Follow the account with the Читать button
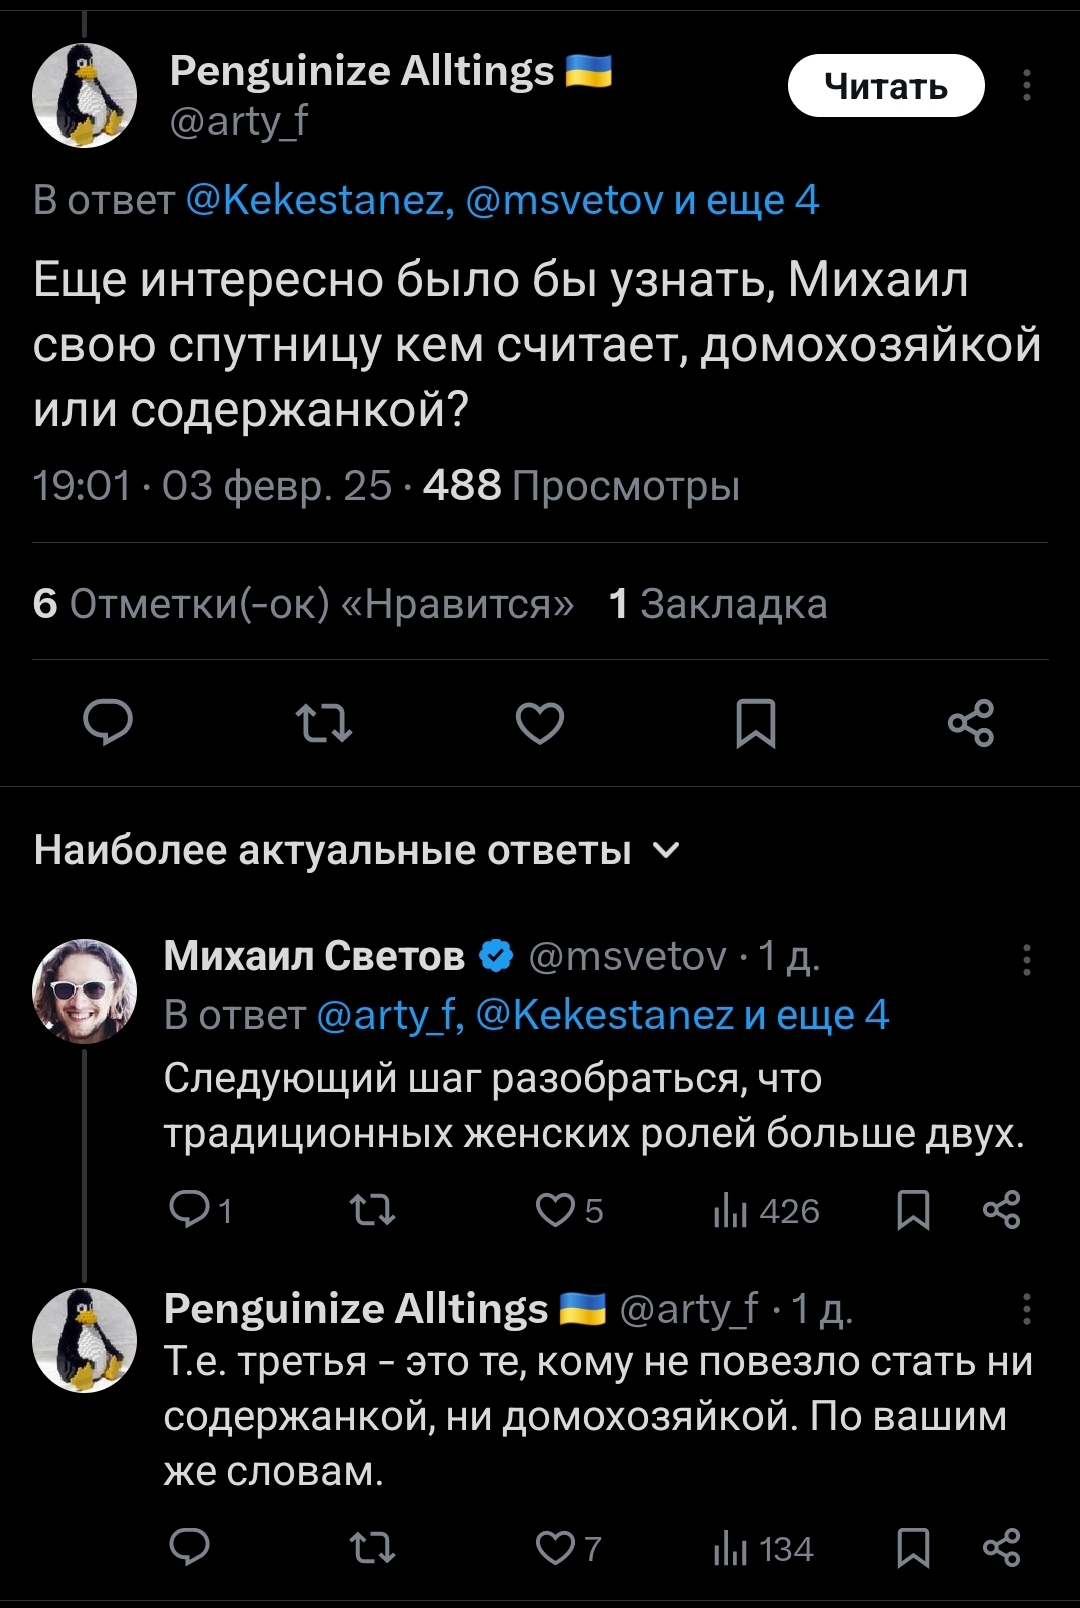The width and height of the screenshot is (1080, 1608). pos(886,86)
